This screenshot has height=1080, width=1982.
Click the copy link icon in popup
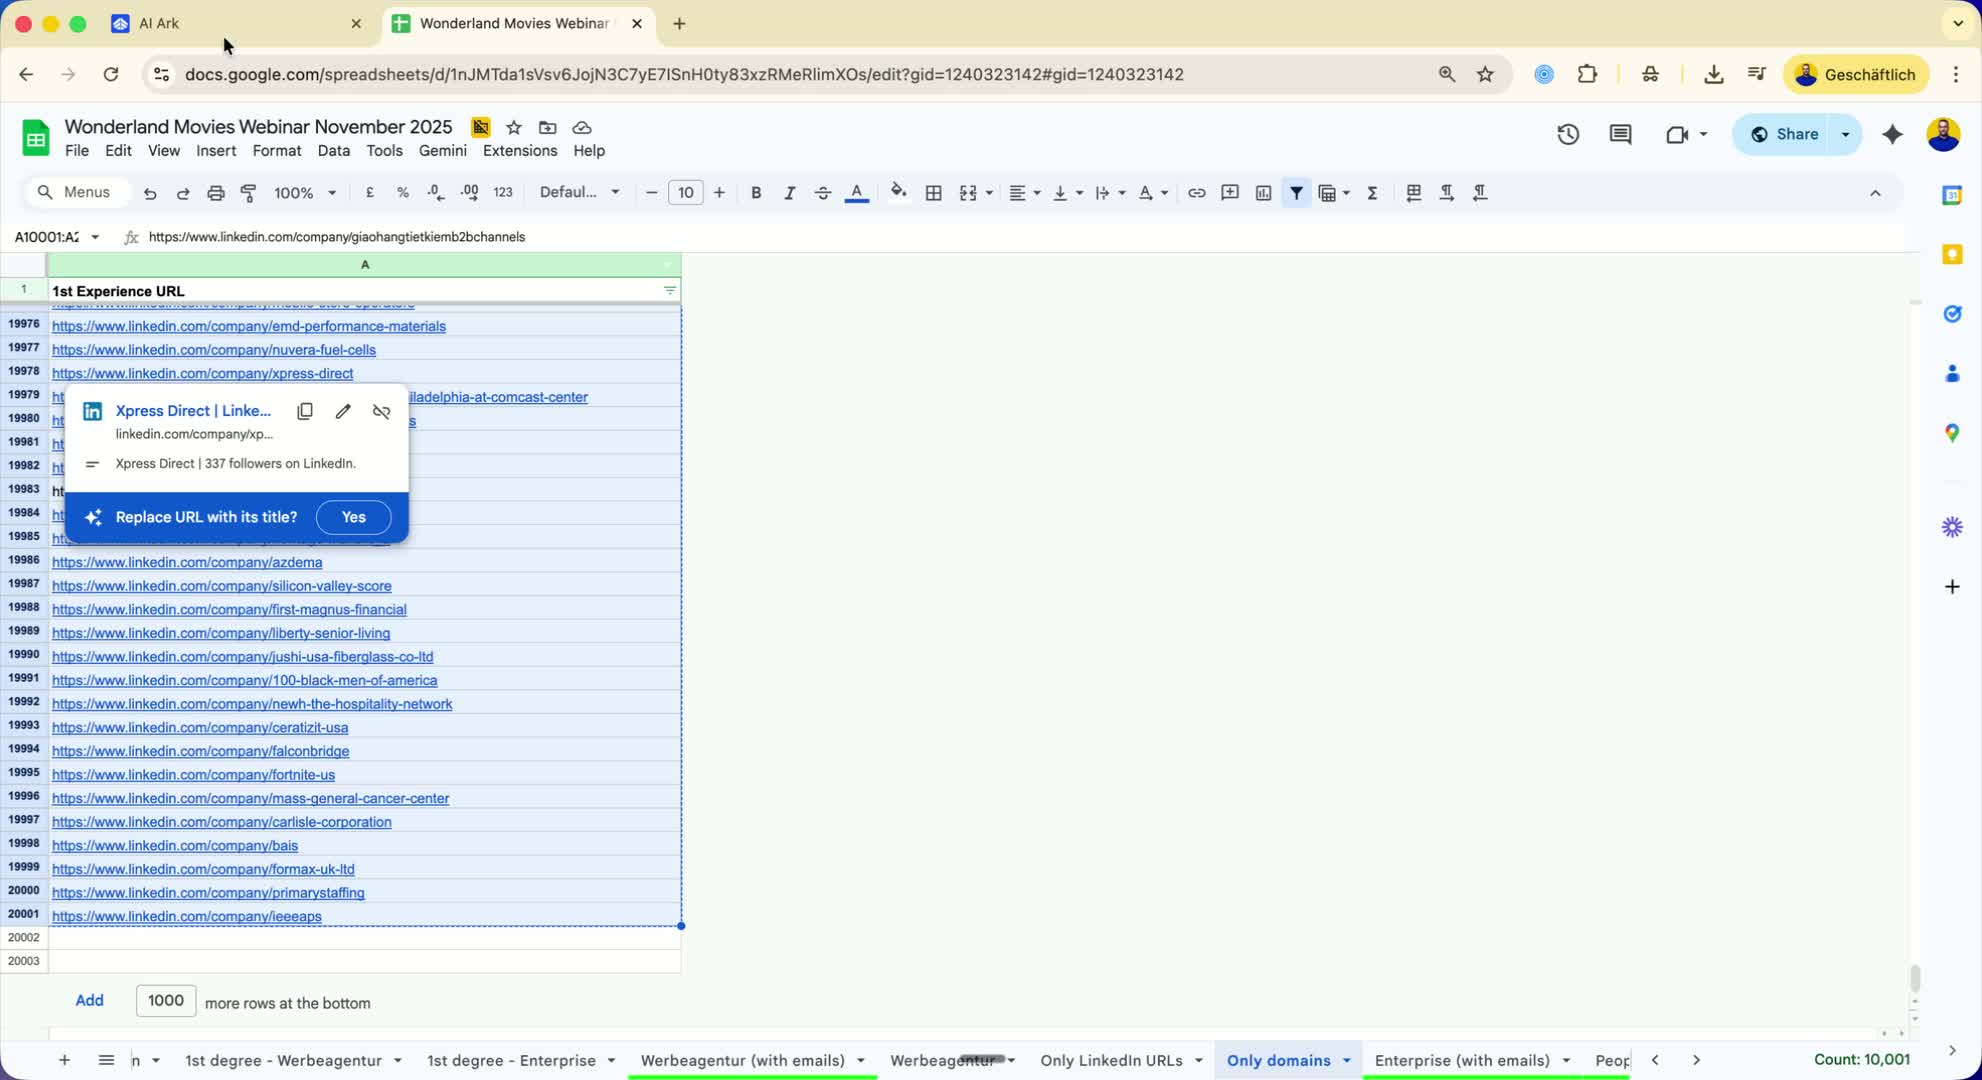coord(305,411)
